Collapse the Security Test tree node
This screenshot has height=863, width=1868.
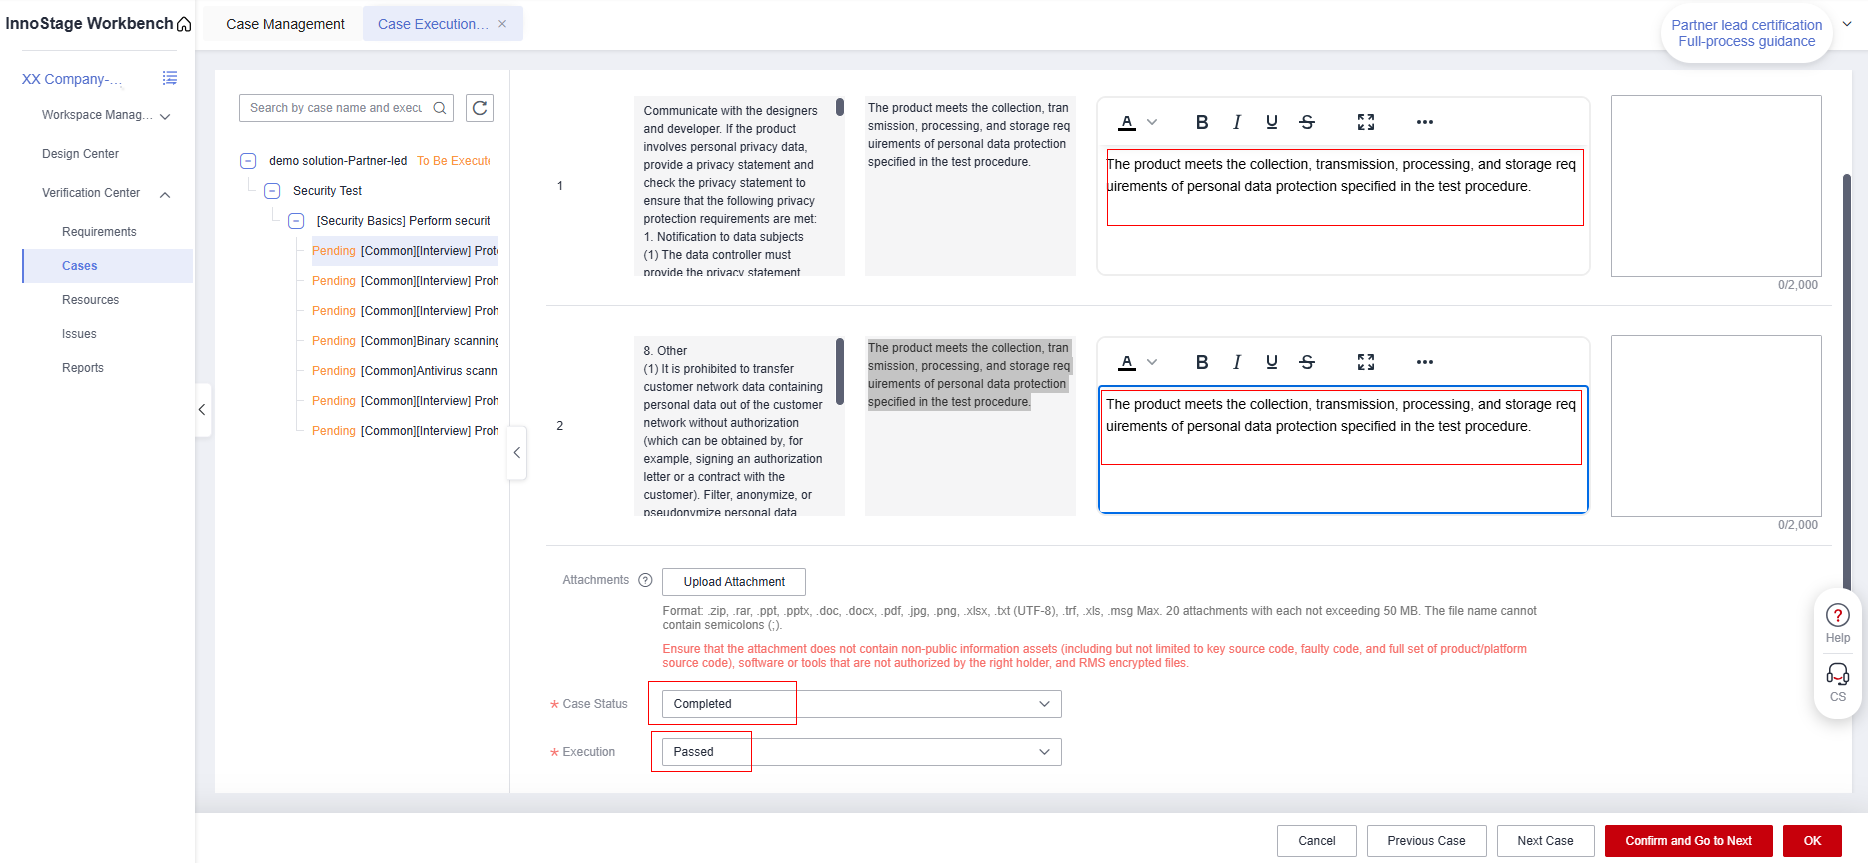272,191
